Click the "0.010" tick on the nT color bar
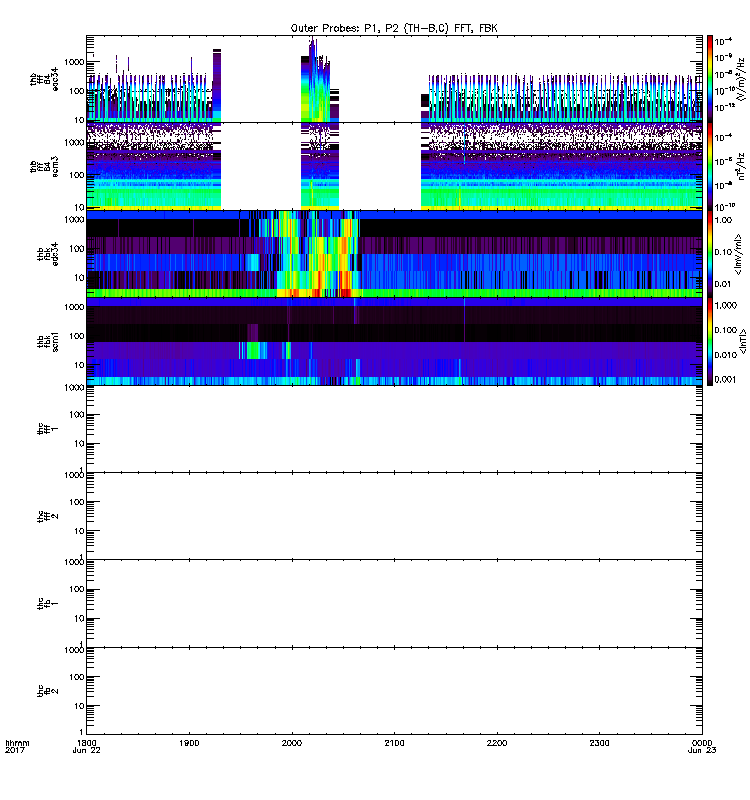The height and width of the screenshot is (800, 750). pos(726,355)
